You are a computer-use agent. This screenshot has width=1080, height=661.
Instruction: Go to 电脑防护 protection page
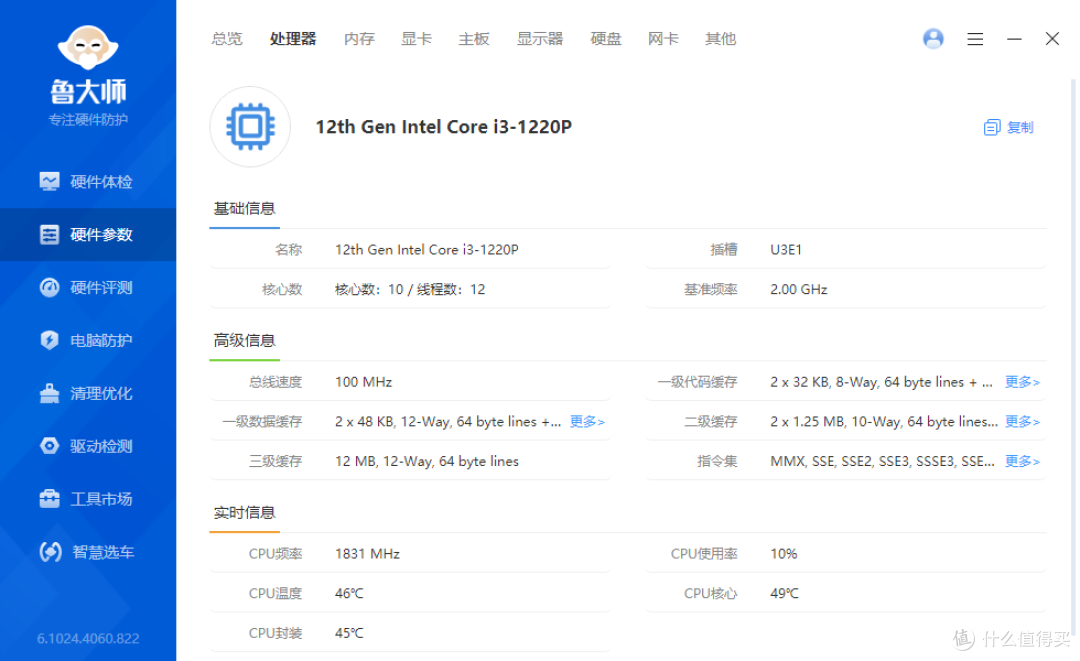point(87,340)
